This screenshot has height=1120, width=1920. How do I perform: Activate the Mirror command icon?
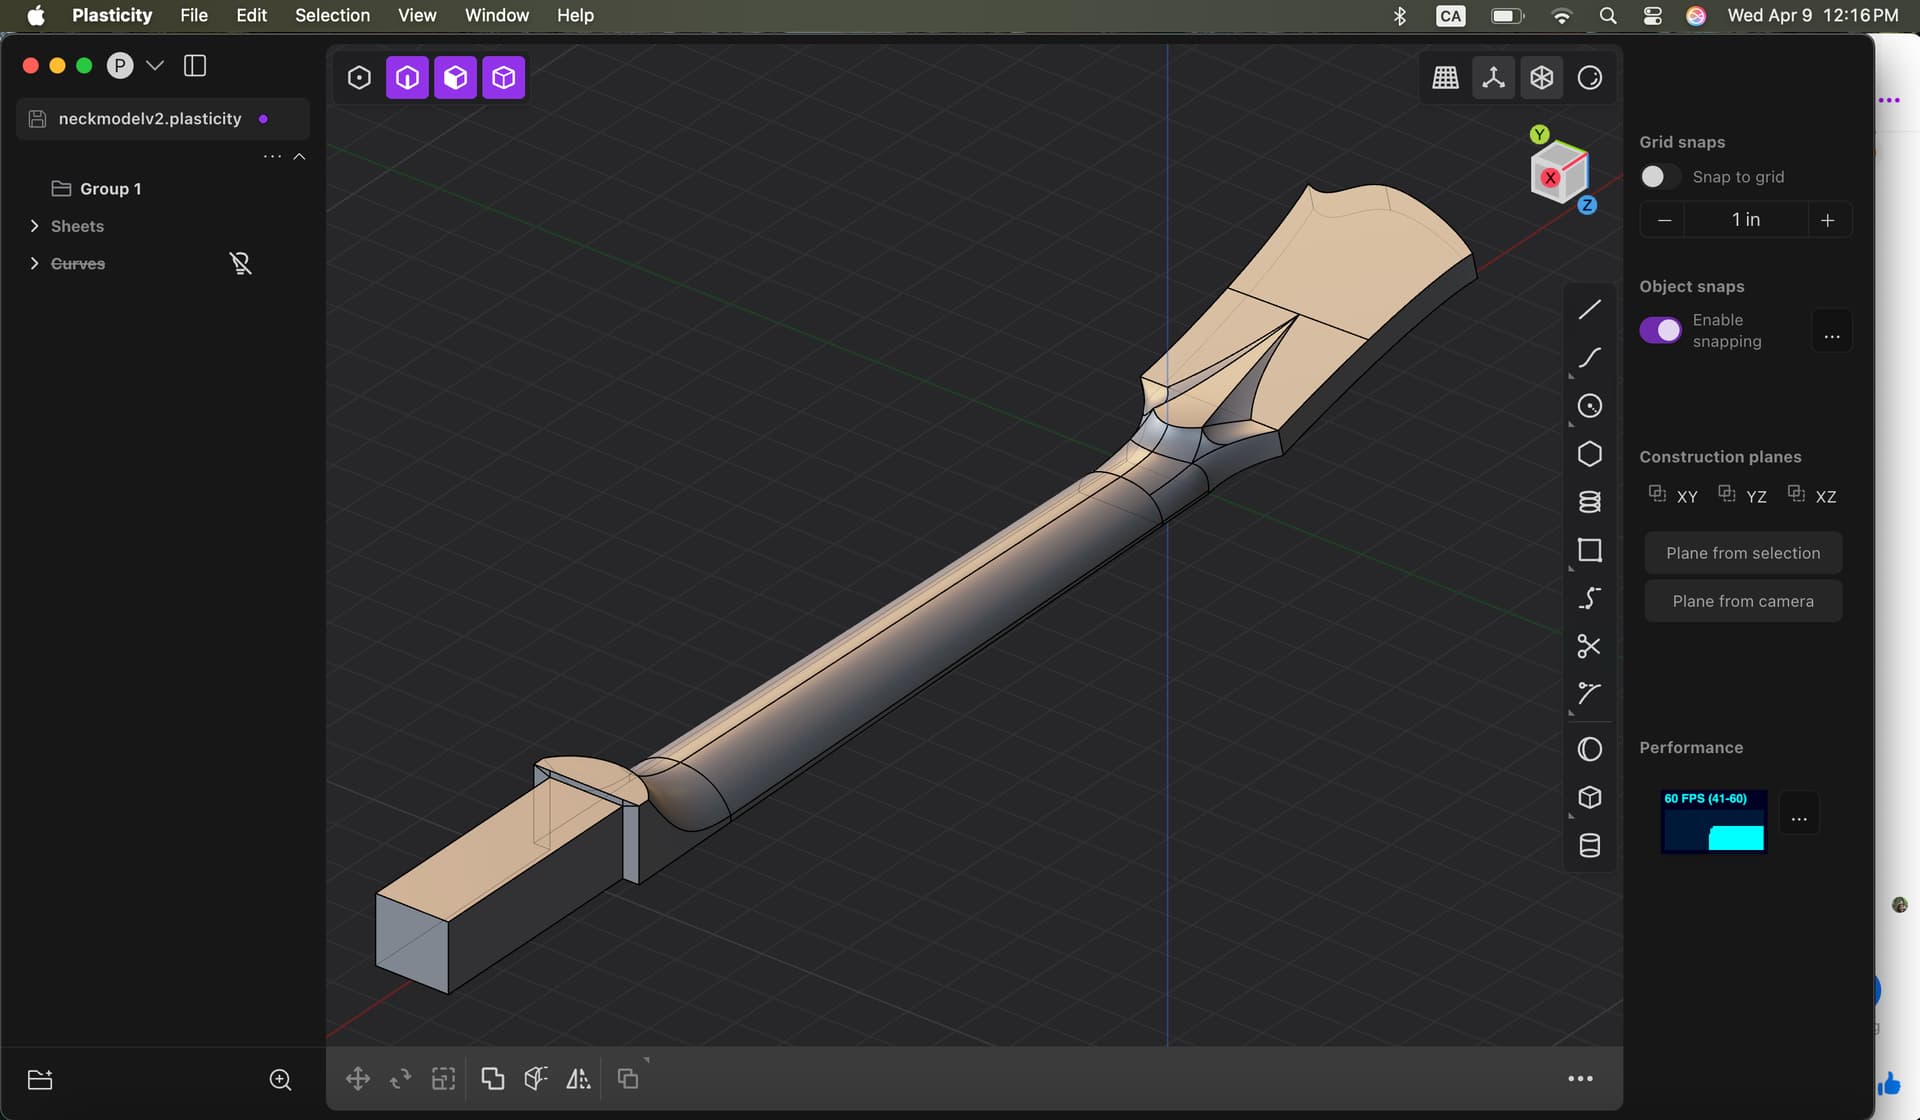coord(578,1079)
